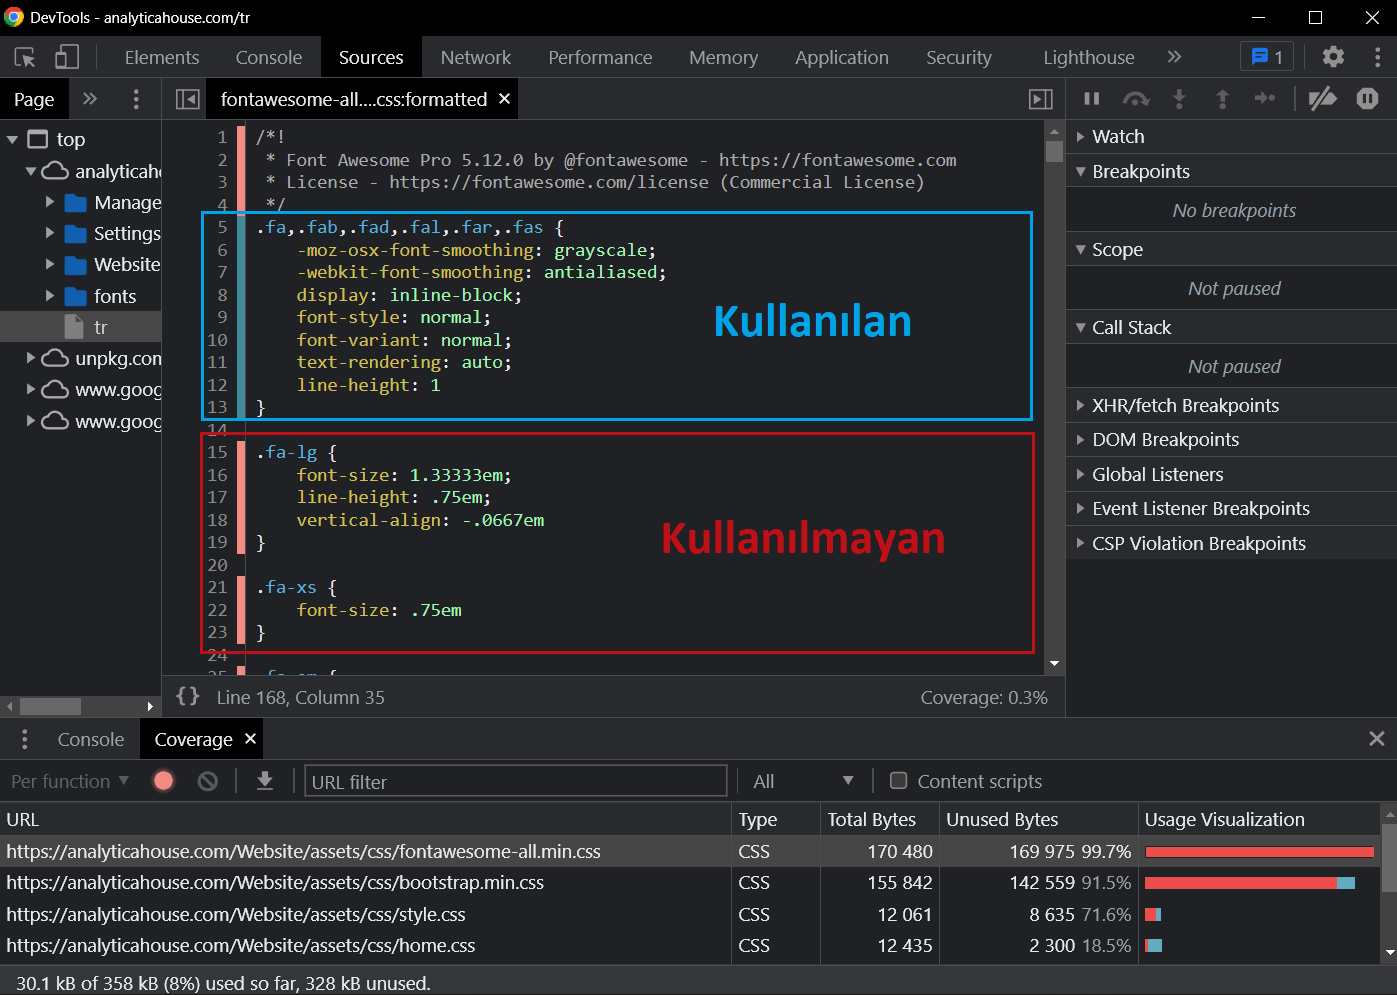Viewport: 1397px width, 995px height.
Task: Open the Memory tab
Action: pos(723,58)
